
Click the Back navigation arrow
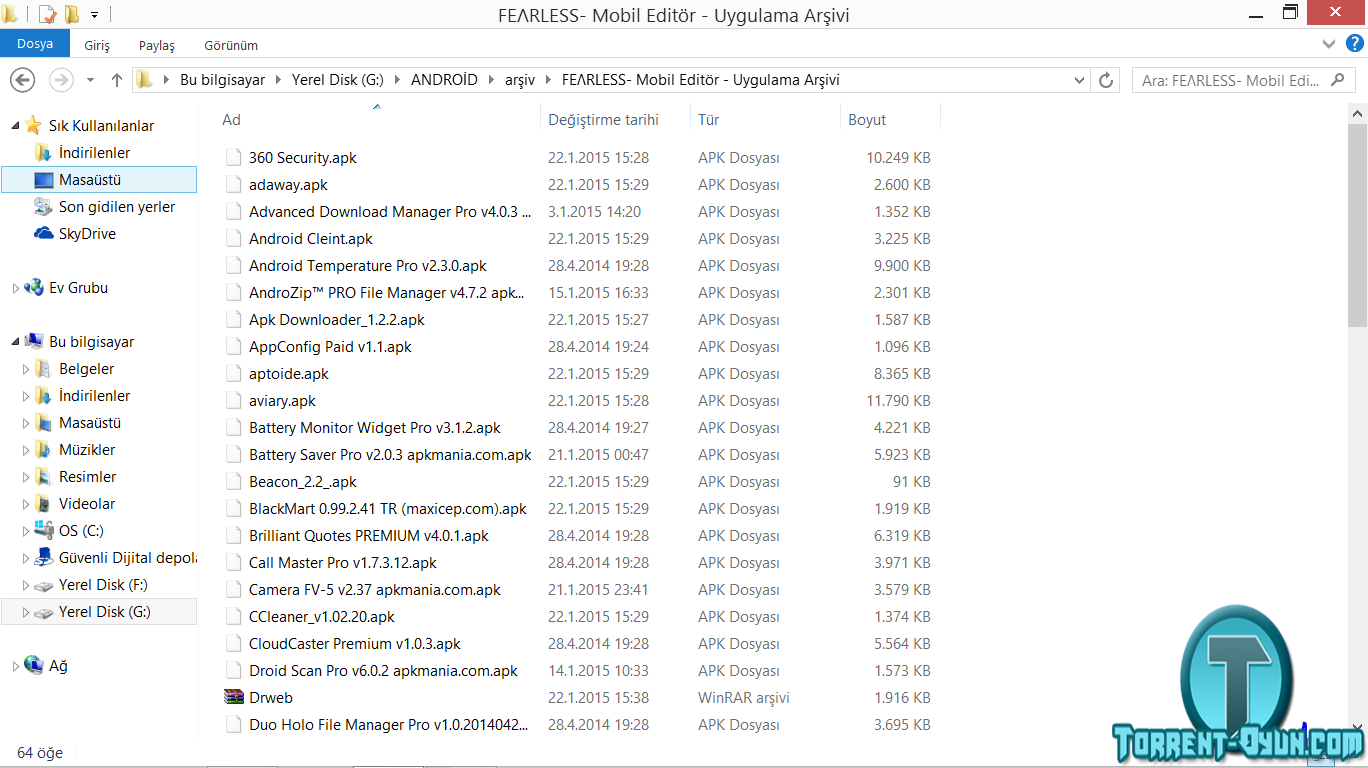pyautogui.click(x=22, y=80)
